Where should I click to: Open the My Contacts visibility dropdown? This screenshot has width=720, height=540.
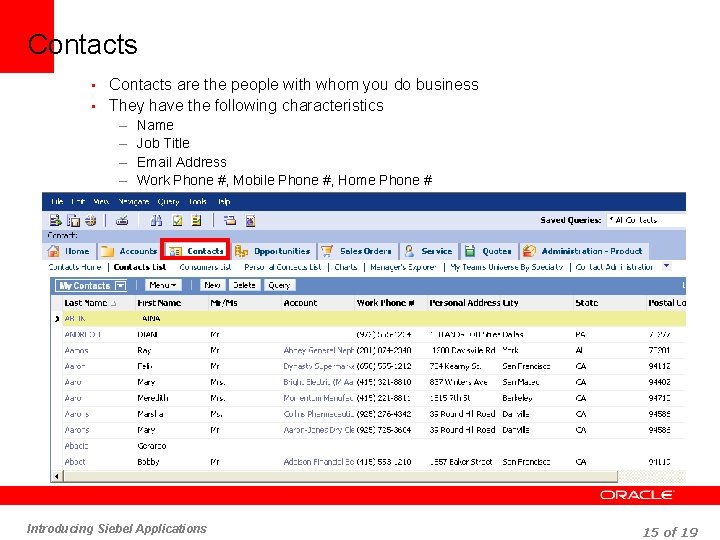tap(120, 286)
